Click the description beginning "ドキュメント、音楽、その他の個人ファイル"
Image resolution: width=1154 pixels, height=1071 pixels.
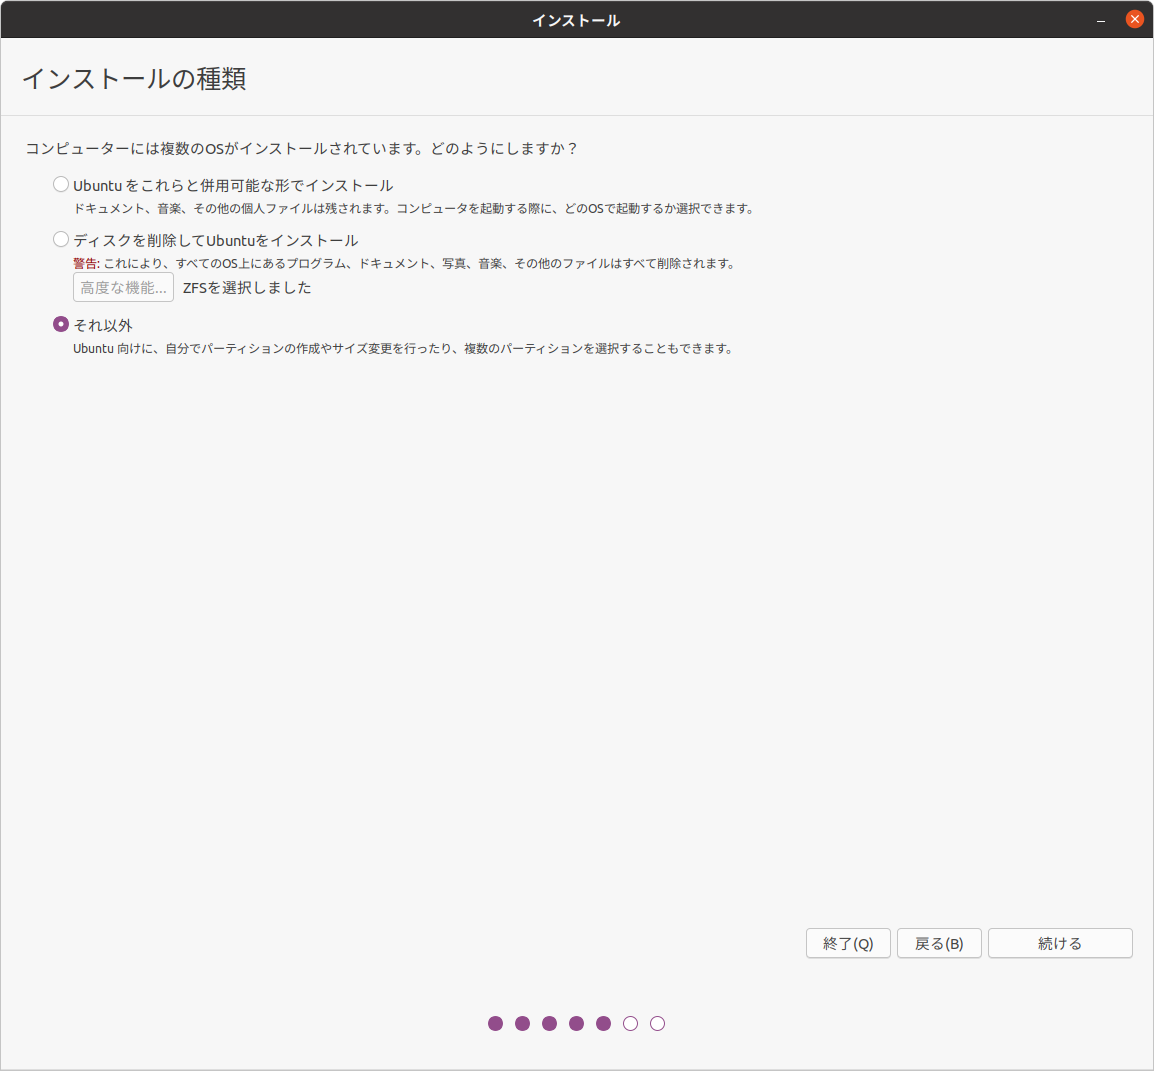[x=414, y=208]
